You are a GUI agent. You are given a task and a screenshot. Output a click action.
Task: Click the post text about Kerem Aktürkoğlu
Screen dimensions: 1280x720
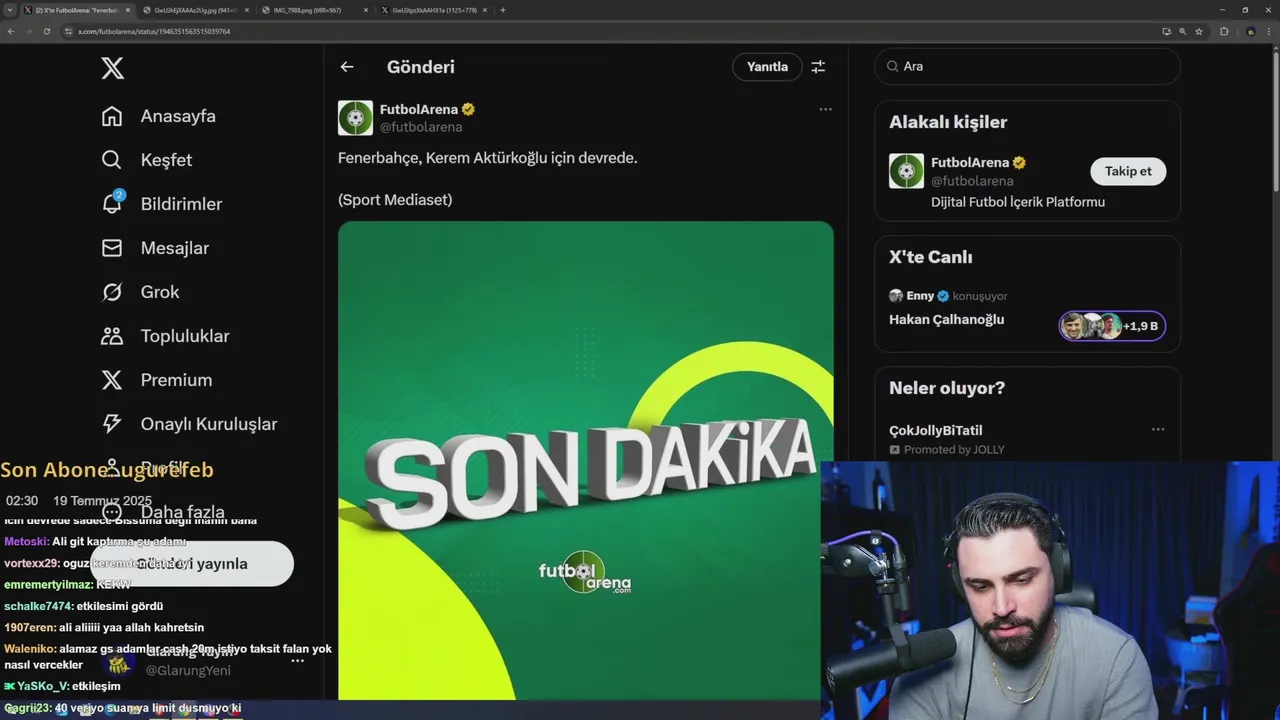pyautogui.click(x=487, y=158)
